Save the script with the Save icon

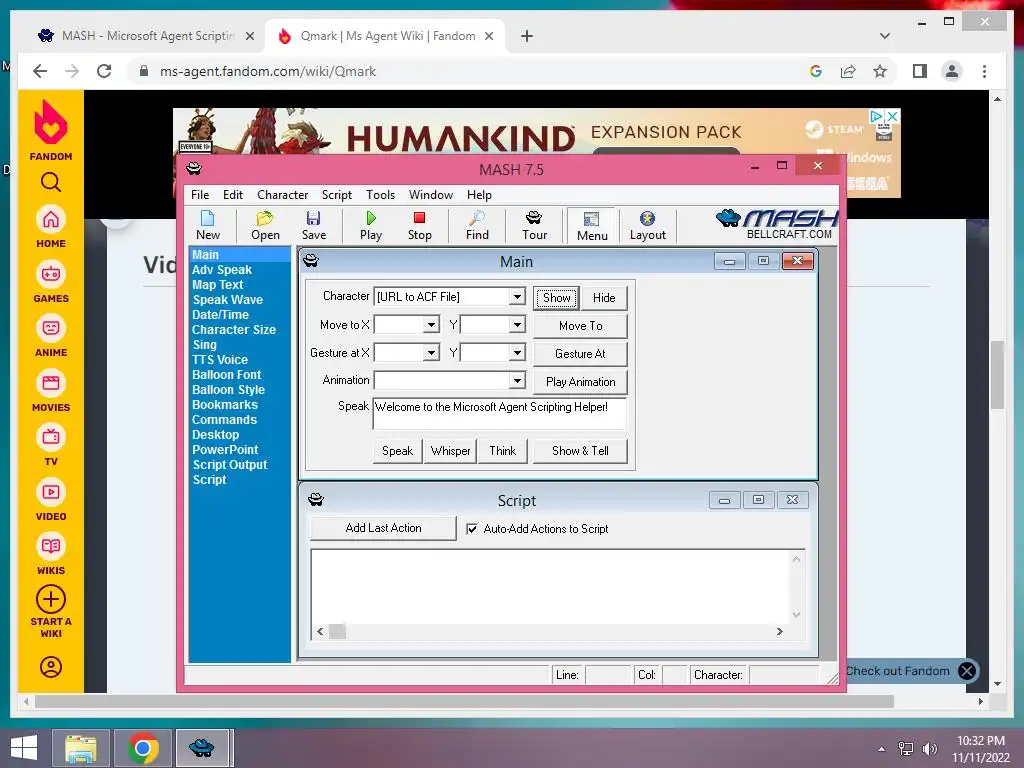point(313,225)
